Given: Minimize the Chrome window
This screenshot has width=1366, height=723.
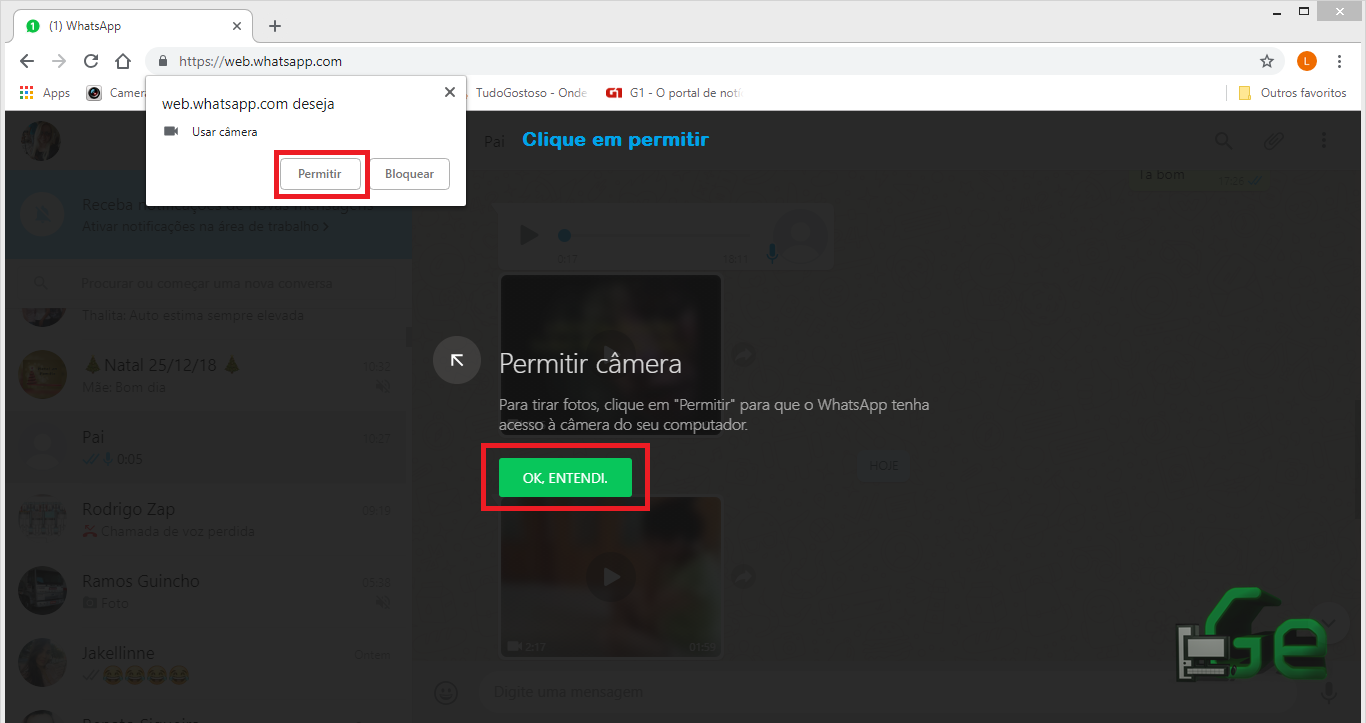Looking at the screenshot, I should [1279, 12].
